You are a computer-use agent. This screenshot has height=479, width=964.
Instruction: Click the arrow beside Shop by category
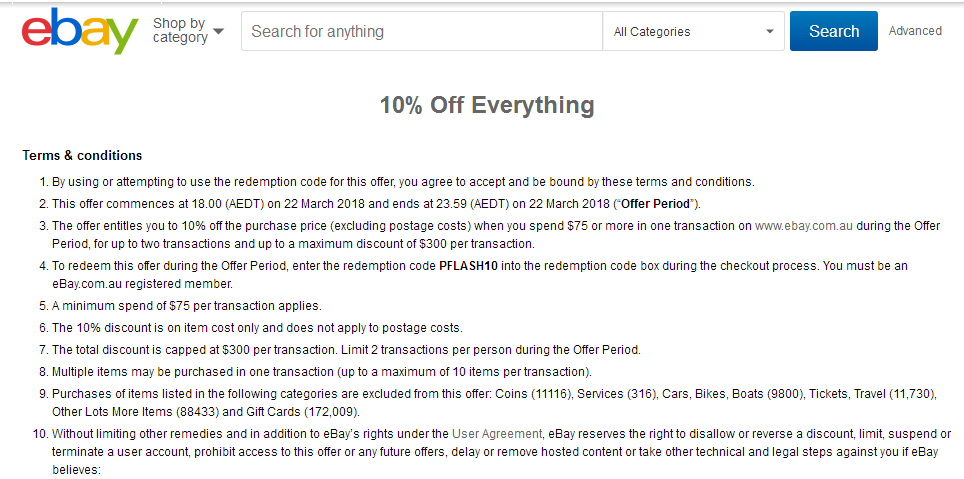click(x=218, y=31)
